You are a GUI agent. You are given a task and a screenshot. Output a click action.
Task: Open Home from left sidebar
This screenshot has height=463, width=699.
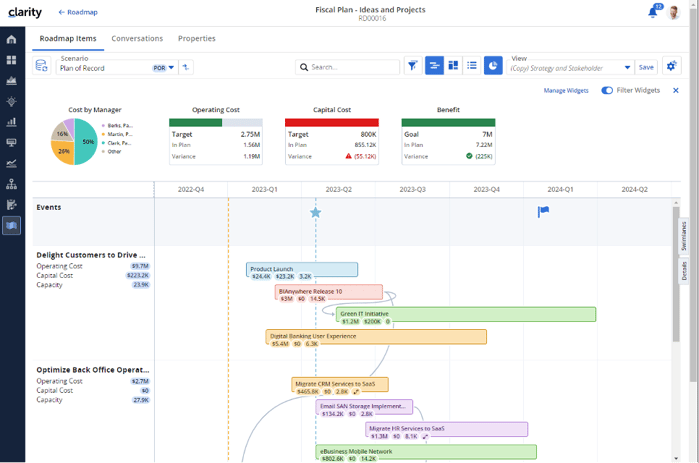coord(12,39)
